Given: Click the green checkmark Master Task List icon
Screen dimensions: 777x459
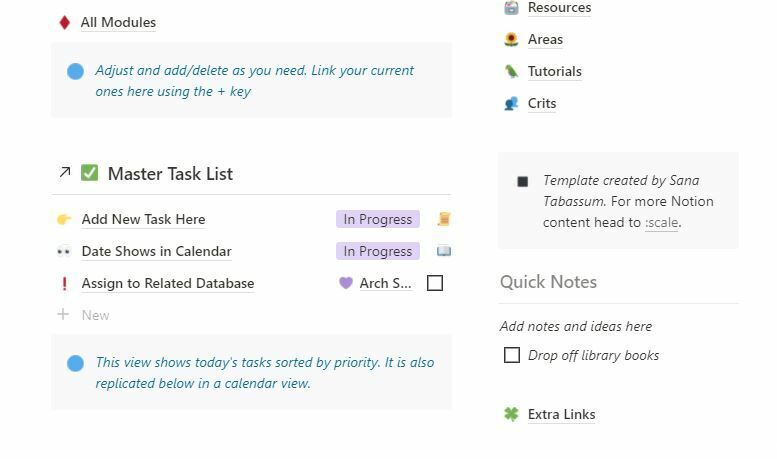Looking at the screenshot, I should tap(89, 173).
